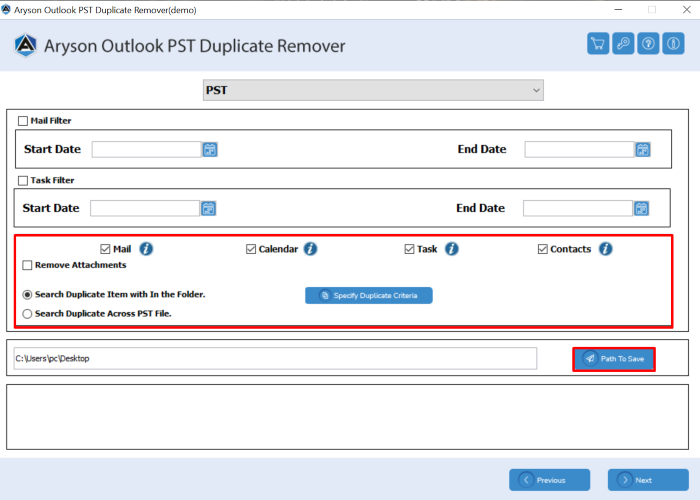Click the about info icon in header
The image size is (700, 500).
pos(673,44)
